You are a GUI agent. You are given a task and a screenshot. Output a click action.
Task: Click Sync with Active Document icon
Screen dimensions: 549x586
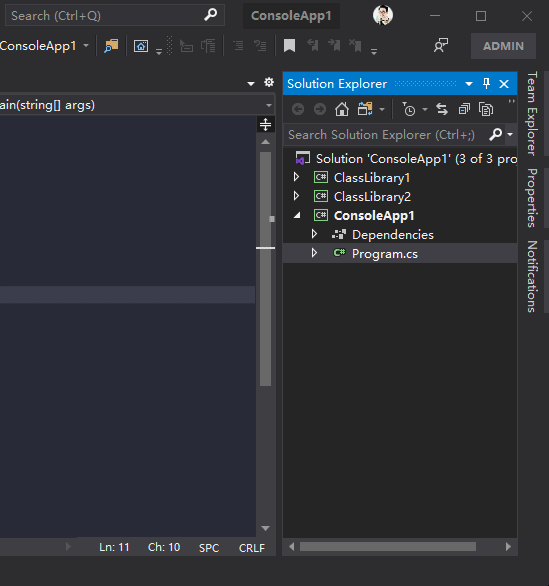click(x=442, y=110)
